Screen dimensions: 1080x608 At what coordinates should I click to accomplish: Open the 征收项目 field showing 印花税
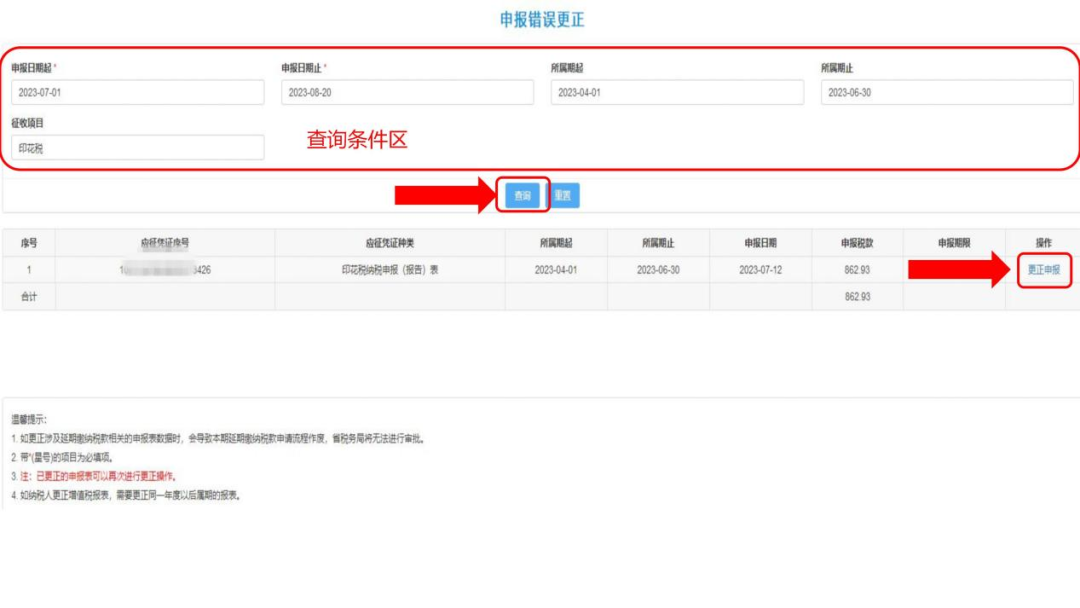tap(138, 148)
